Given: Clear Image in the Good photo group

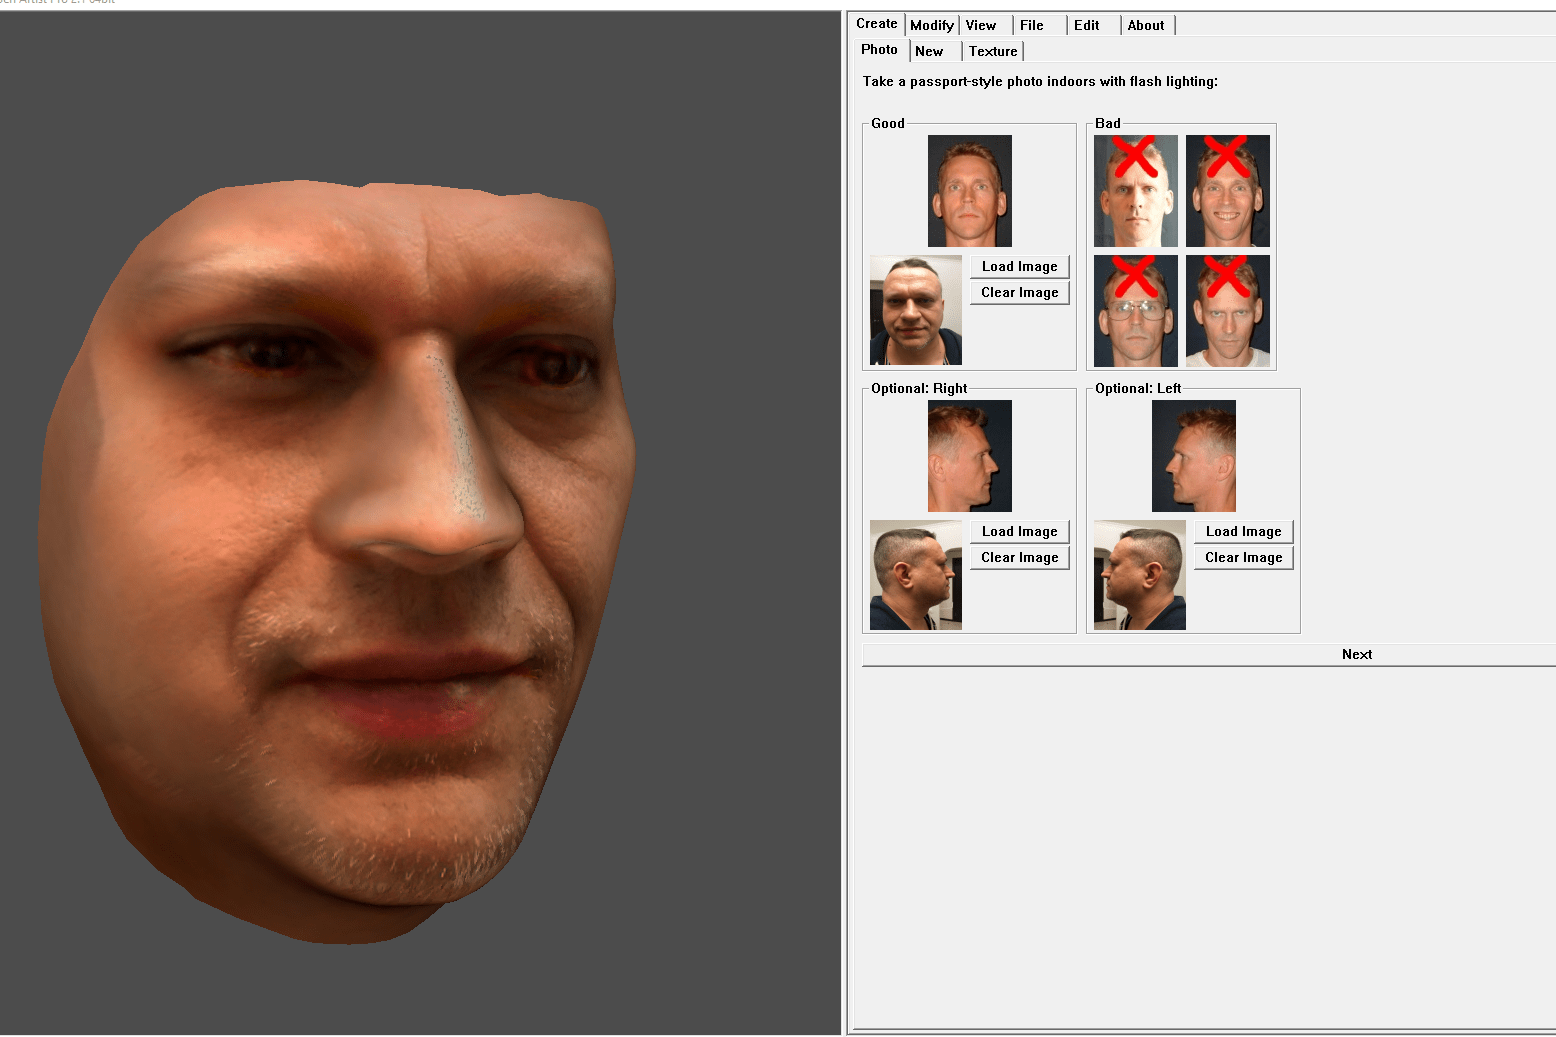Looking at the screenshot, I should 1020,292.
